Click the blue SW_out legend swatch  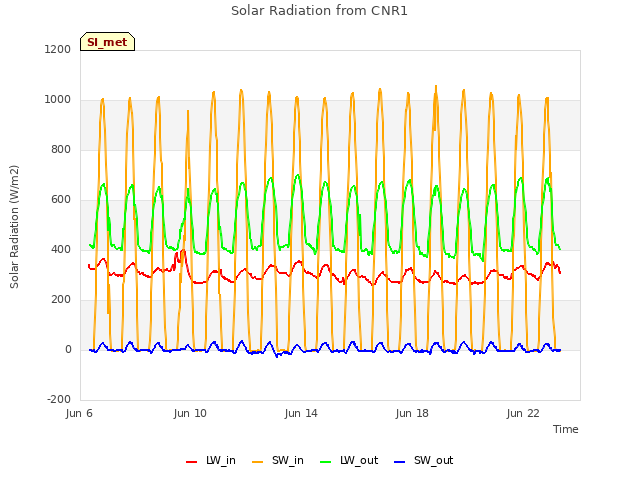(x=400, y=462)
